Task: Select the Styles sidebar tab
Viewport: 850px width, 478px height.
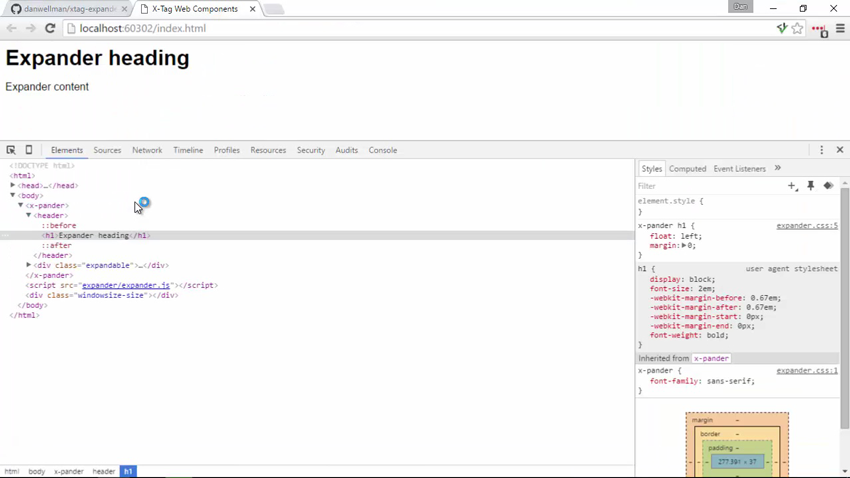Action: coord(652,169)
